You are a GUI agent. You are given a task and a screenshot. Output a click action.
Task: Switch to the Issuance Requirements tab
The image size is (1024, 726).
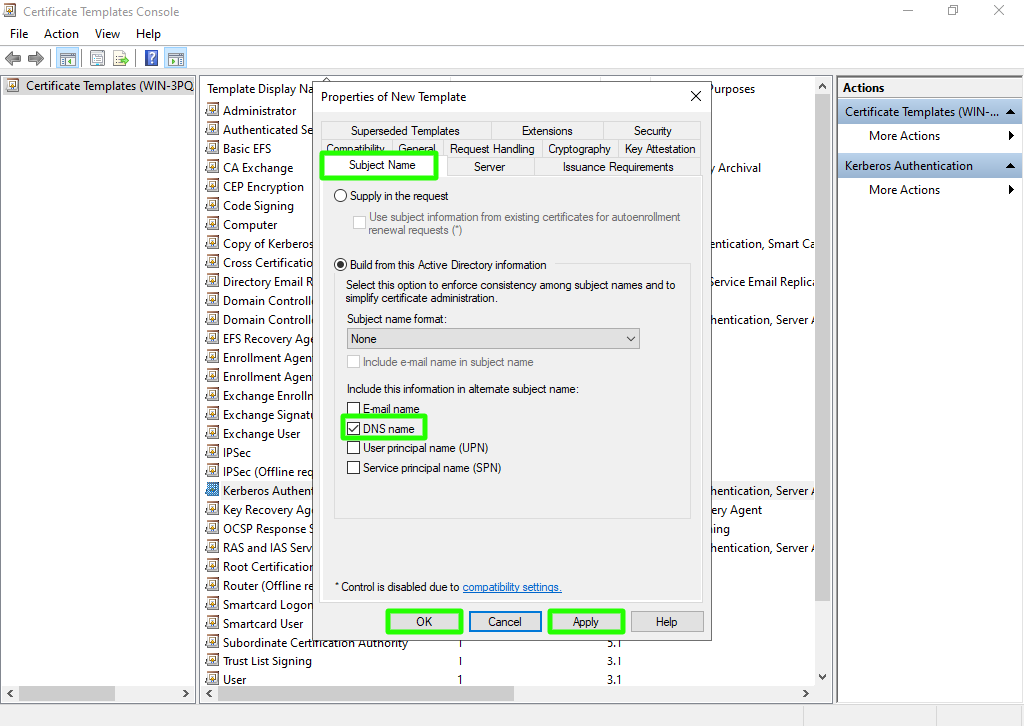pyautogui.click(x=617, y=167)
